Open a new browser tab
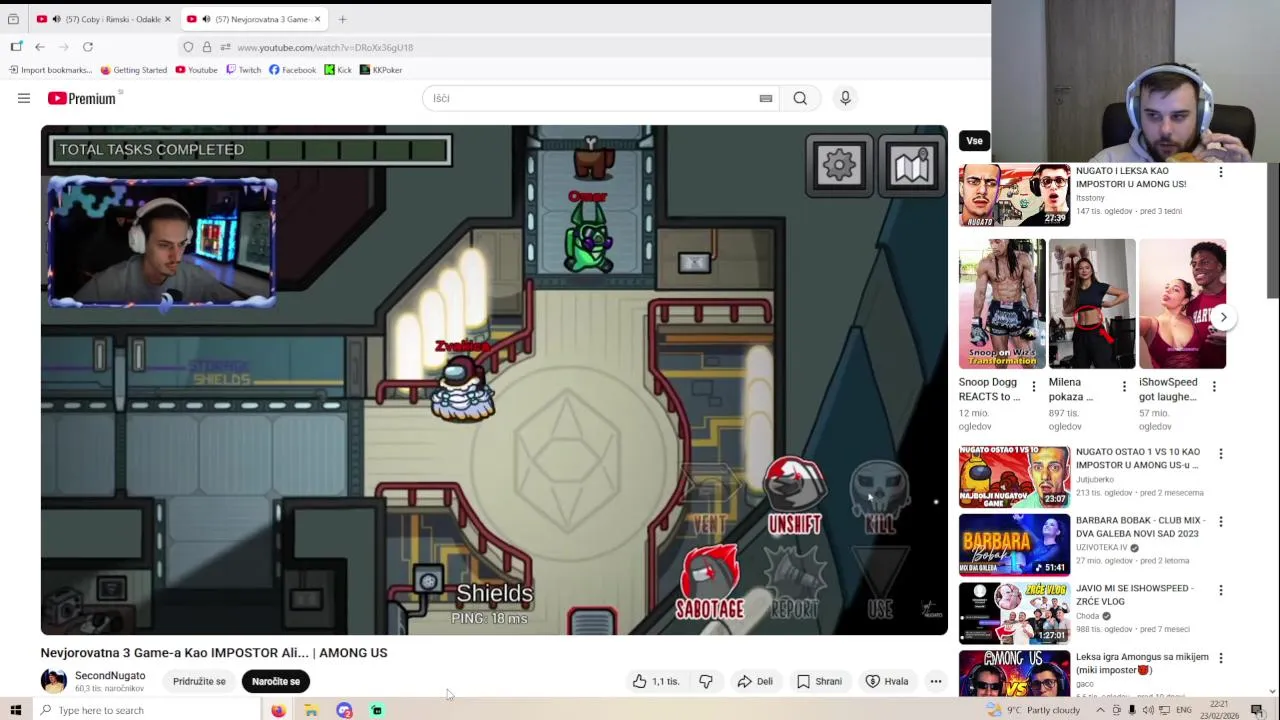Viewport: 1280px width, 720px height. [x=342, y=19]
